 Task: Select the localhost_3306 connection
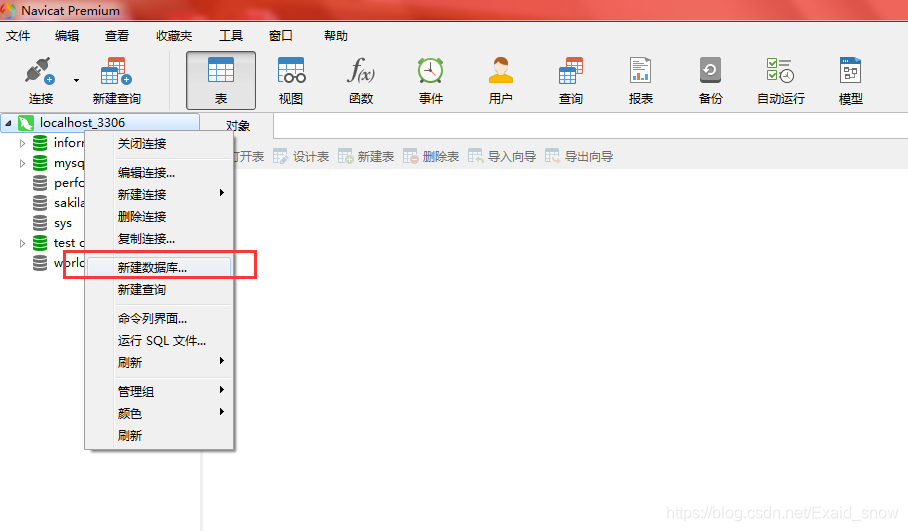82,123
